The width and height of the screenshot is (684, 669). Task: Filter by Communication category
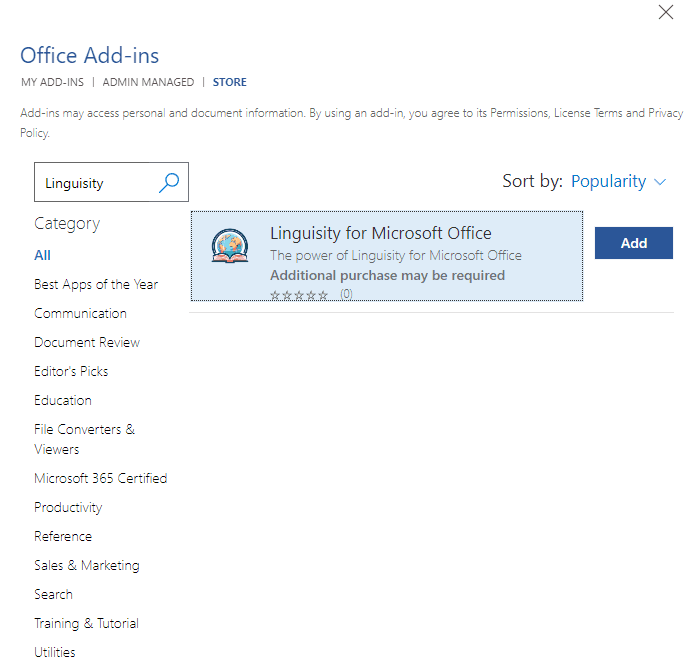80,313
